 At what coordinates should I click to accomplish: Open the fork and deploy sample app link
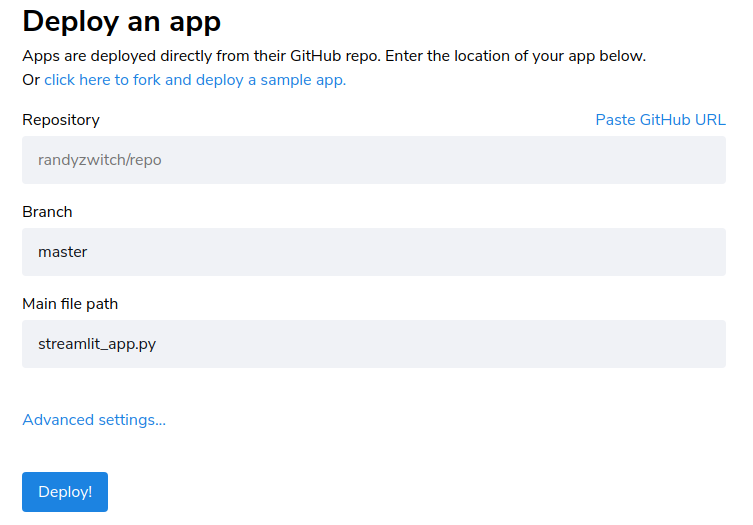195,80
